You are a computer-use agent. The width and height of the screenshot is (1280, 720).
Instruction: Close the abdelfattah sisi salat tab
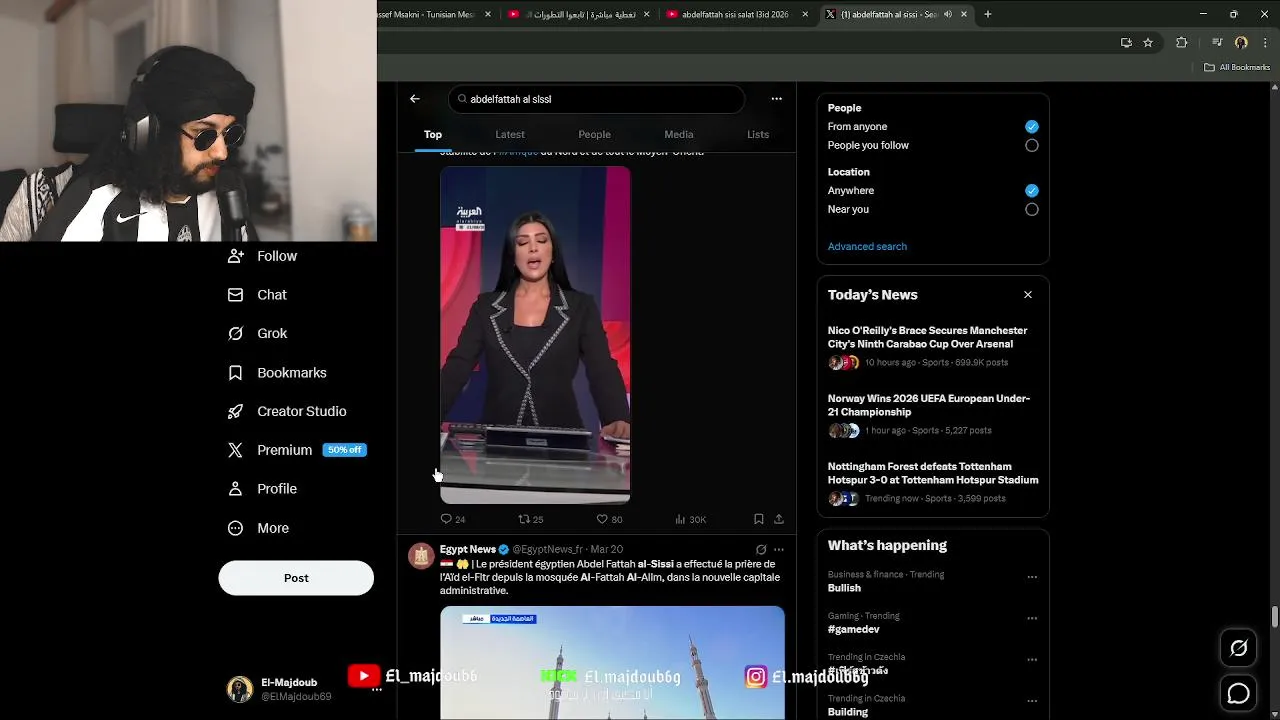[x=805, y=14]
